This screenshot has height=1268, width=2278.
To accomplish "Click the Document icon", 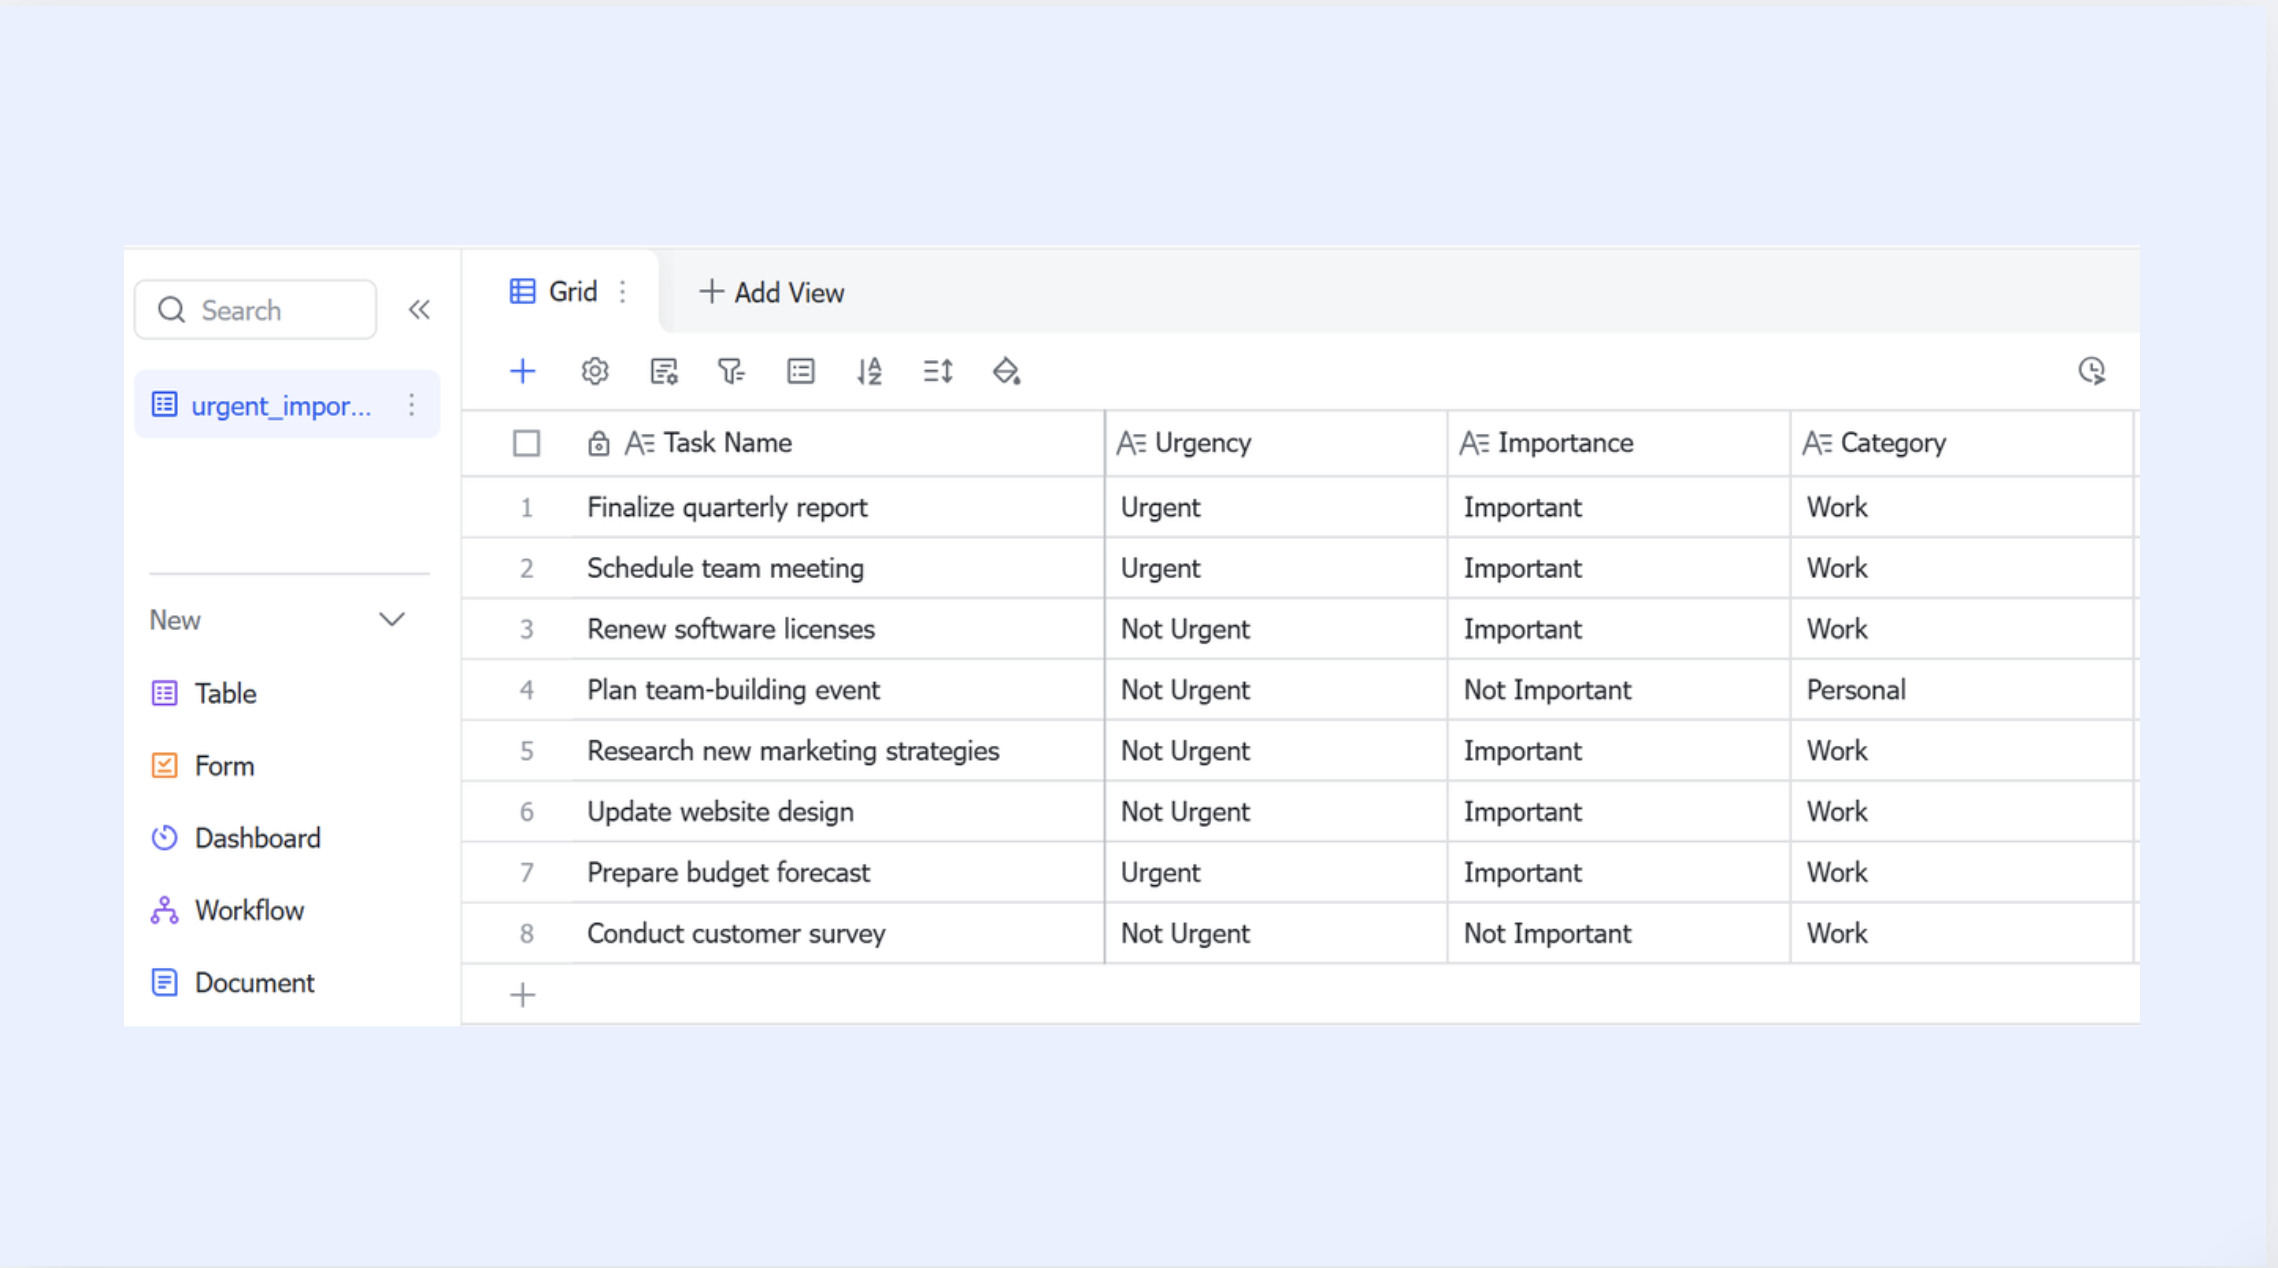I will 164,982.
